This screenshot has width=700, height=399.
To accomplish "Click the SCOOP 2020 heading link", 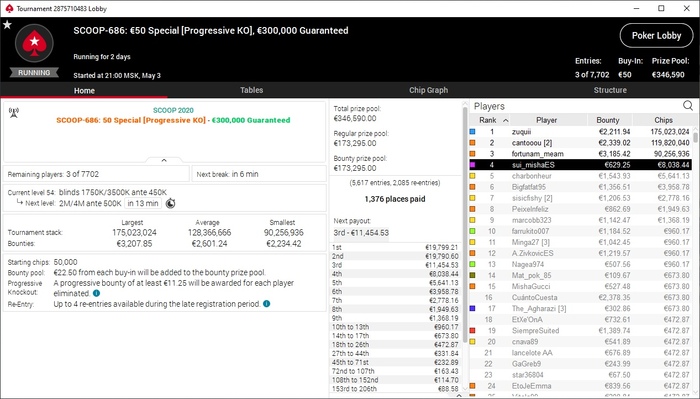I will (173, 110).
